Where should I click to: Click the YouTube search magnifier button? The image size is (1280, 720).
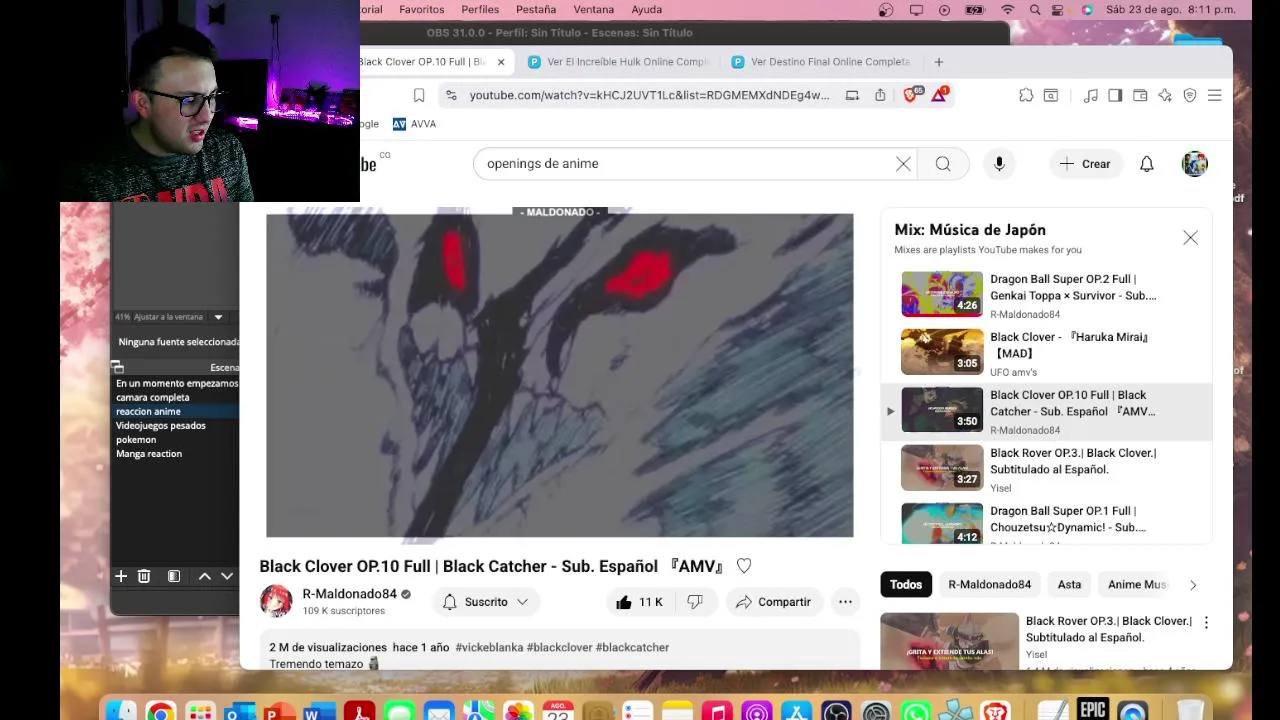coord(943,164)
